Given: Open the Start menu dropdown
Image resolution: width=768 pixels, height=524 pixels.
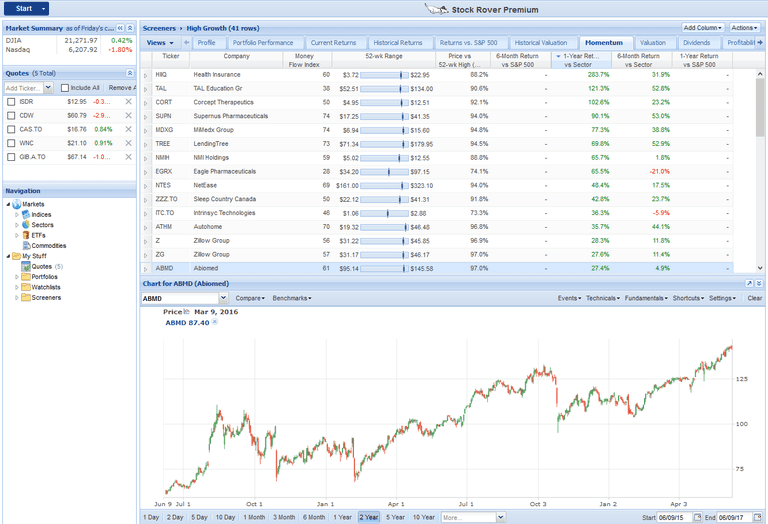Looking at the screenshot, I should [x=26, y=8].
